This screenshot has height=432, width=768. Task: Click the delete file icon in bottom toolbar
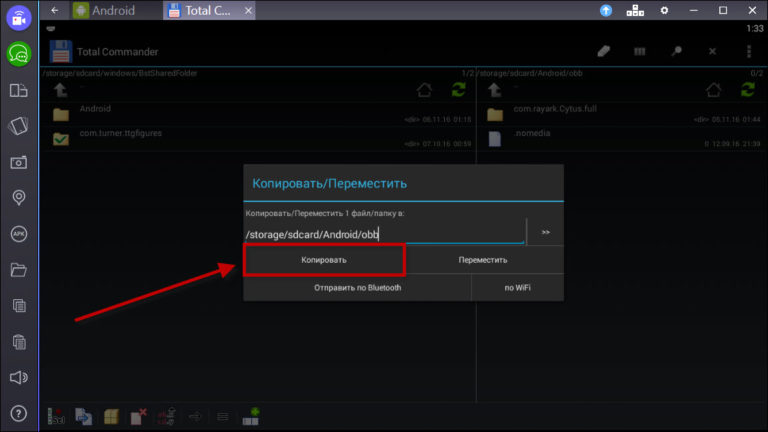[140, 414]
